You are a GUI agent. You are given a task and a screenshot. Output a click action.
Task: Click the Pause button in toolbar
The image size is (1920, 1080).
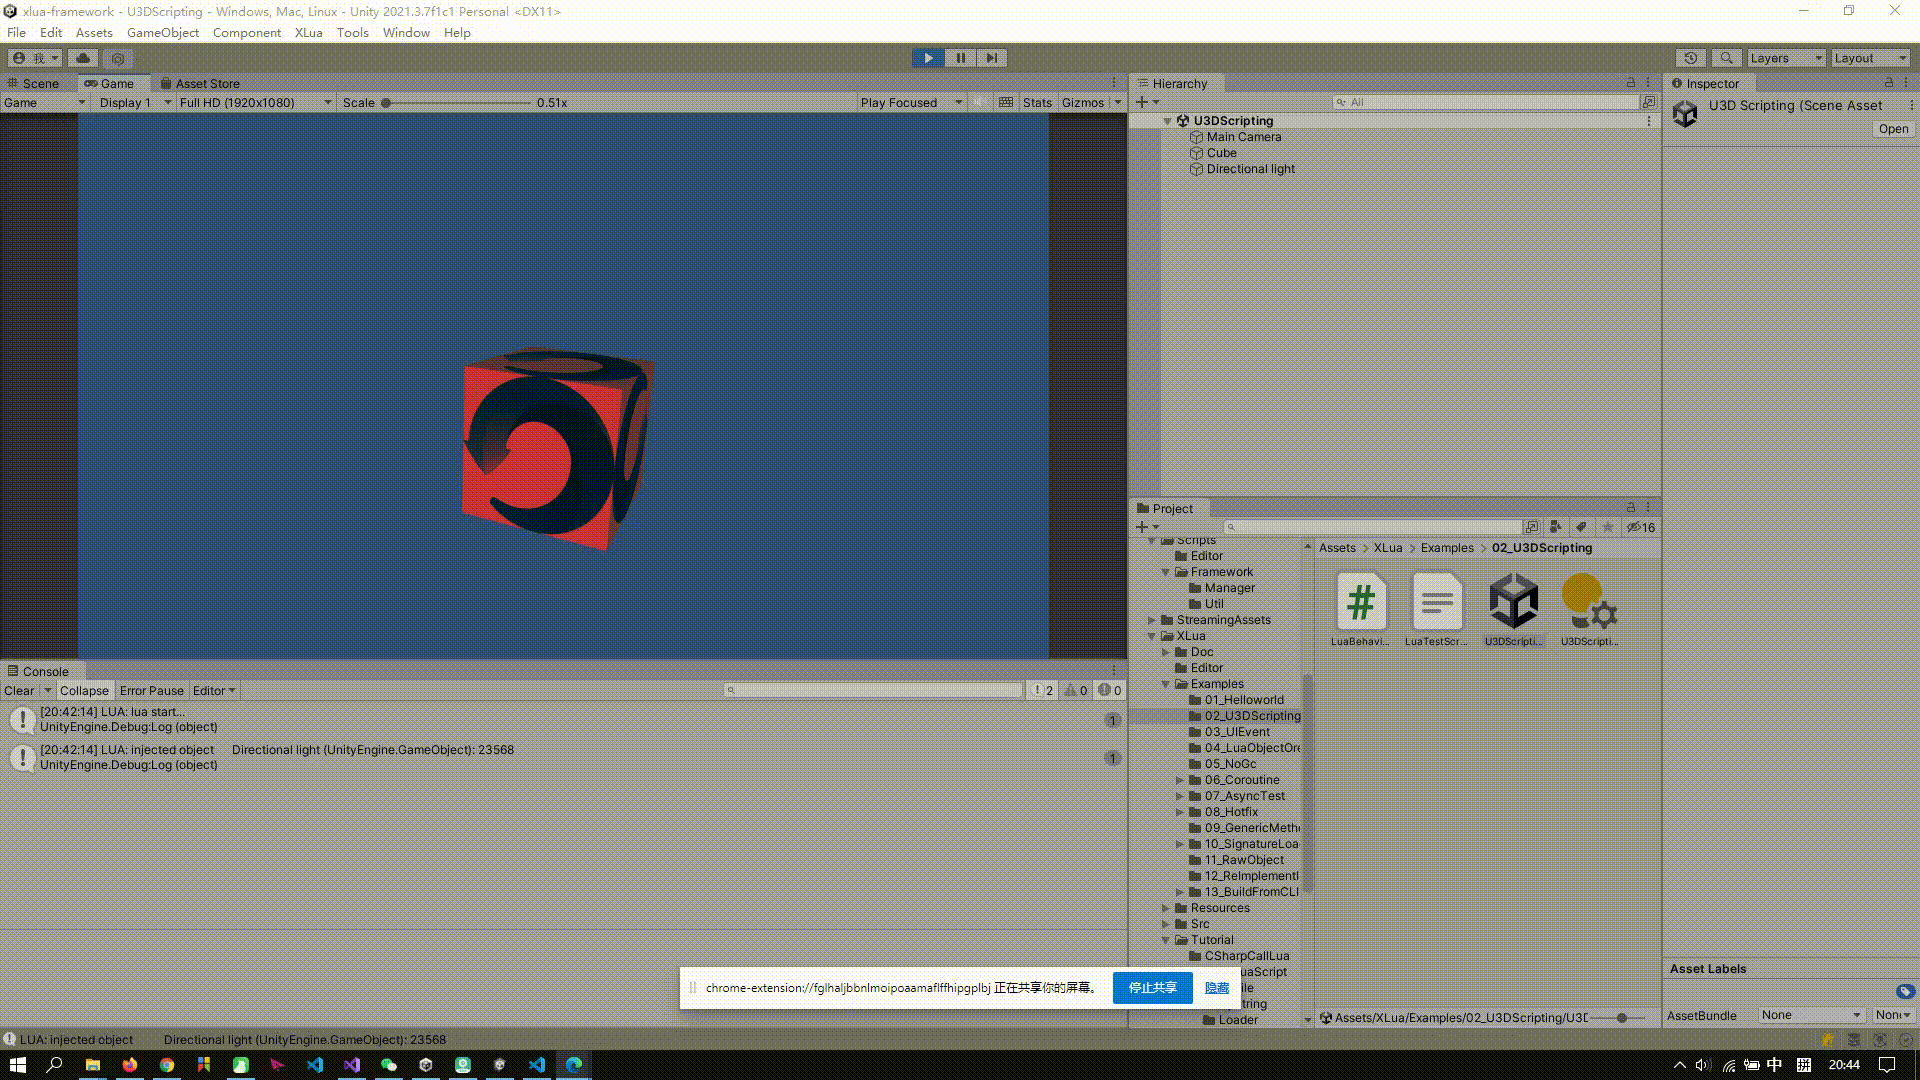(959, 58)
